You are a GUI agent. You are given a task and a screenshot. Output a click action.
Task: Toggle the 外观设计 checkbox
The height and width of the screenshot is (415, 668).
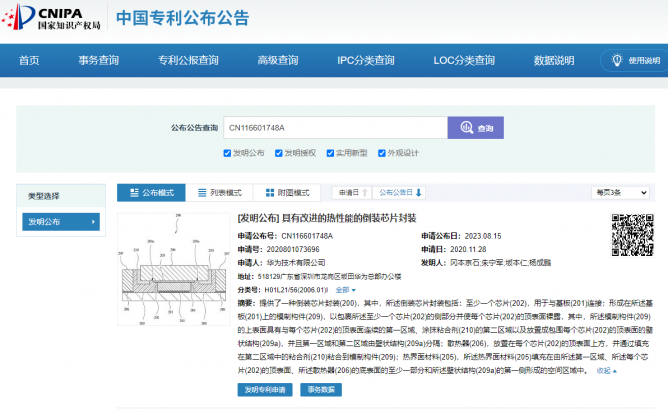point(385,153)
